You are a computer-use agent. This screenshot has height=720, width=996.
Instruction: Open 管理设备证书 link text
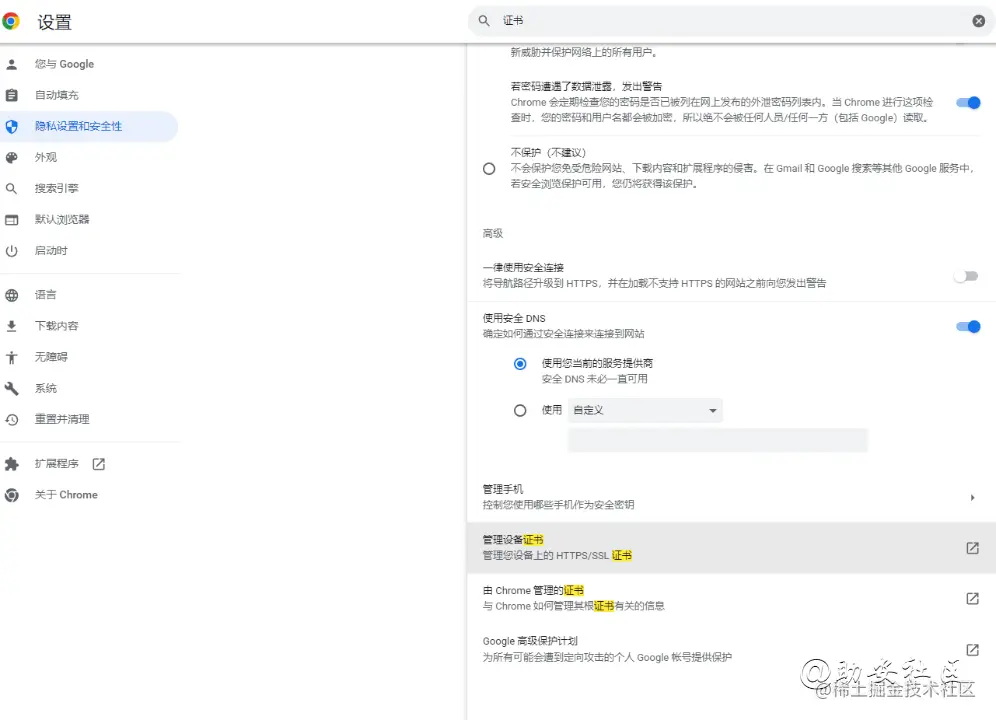point(513,540)
